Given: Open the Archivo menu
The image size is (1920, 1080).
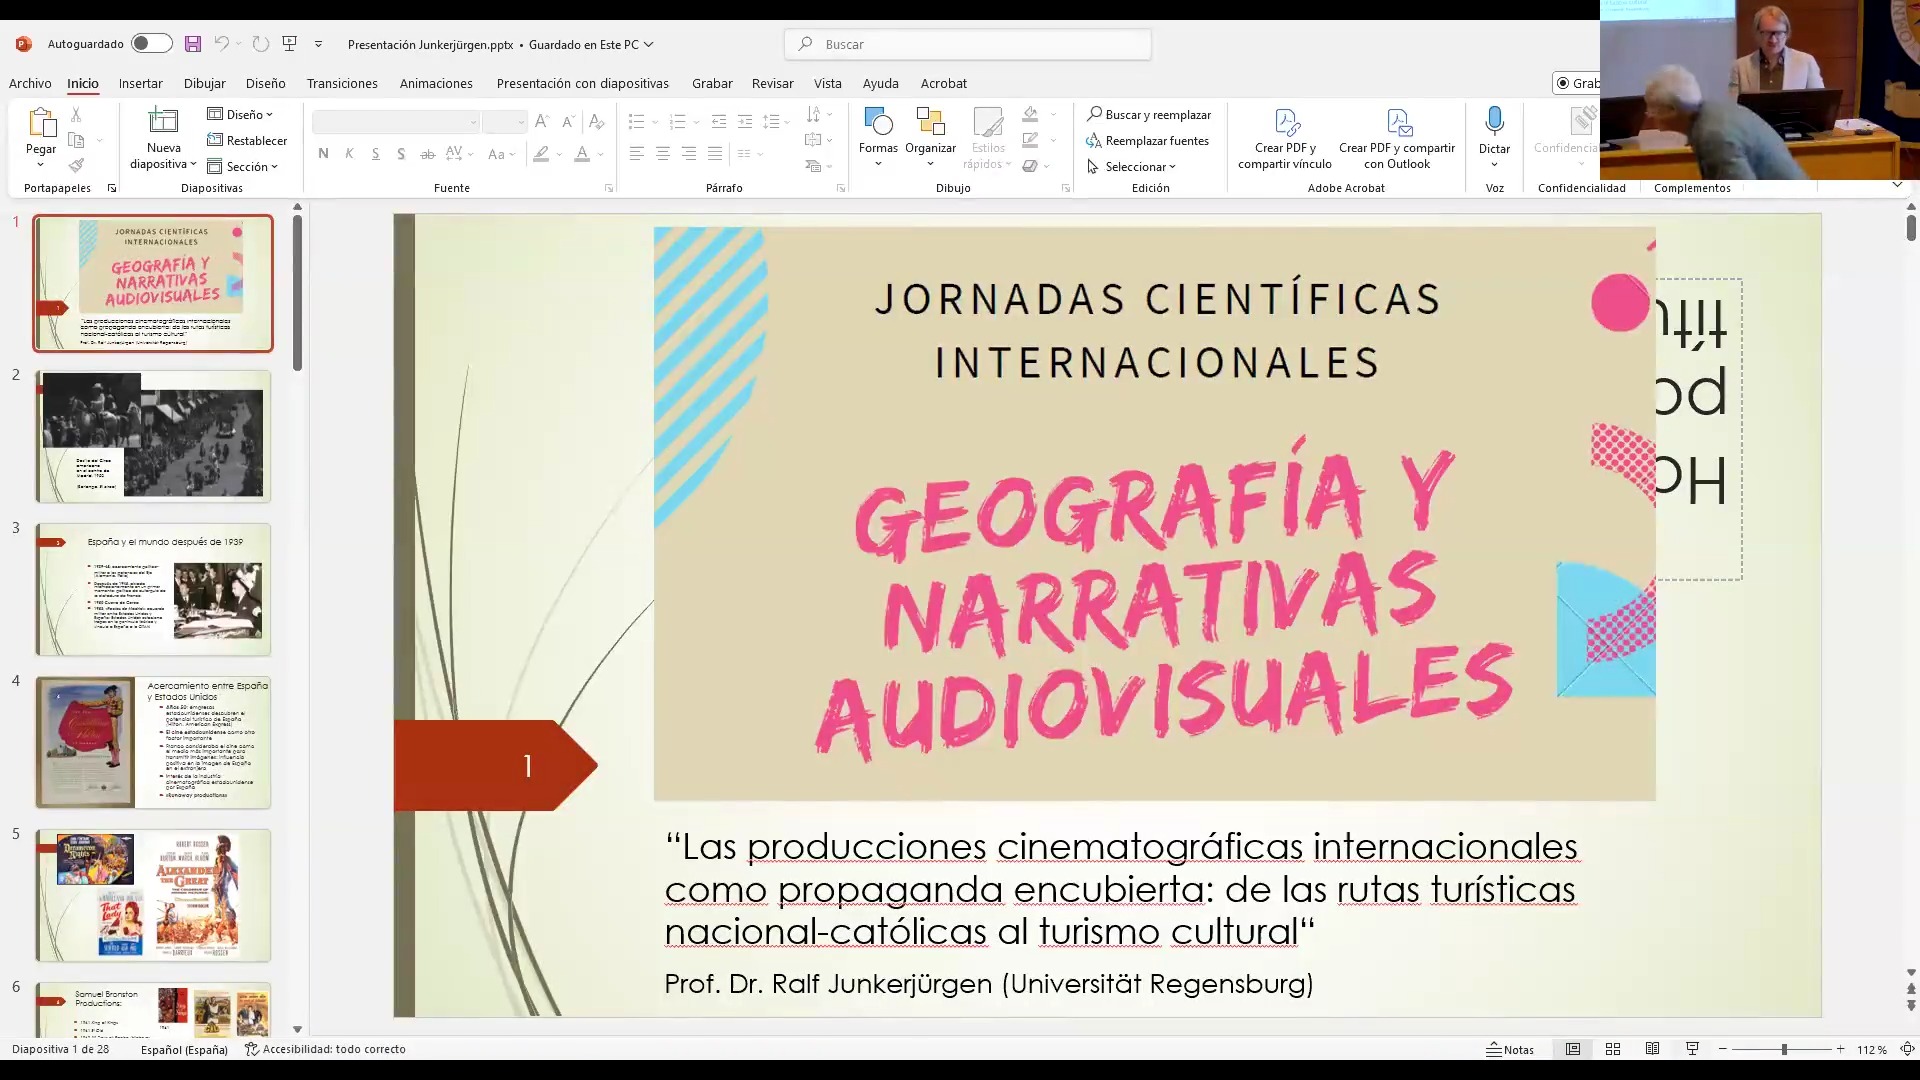Looking at the screenshot, I should pyautogui.click(x=30, y=84).
